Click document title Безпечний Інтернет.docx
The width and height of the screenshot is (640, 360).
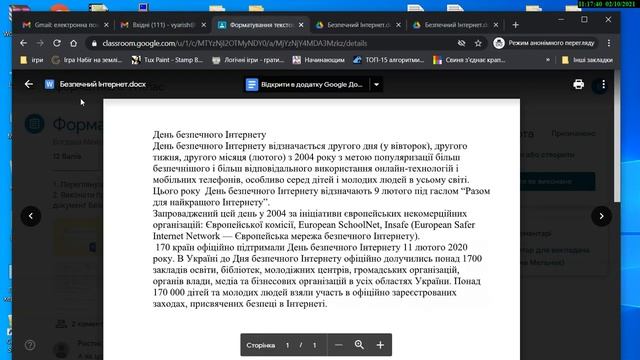pos(102,84)
